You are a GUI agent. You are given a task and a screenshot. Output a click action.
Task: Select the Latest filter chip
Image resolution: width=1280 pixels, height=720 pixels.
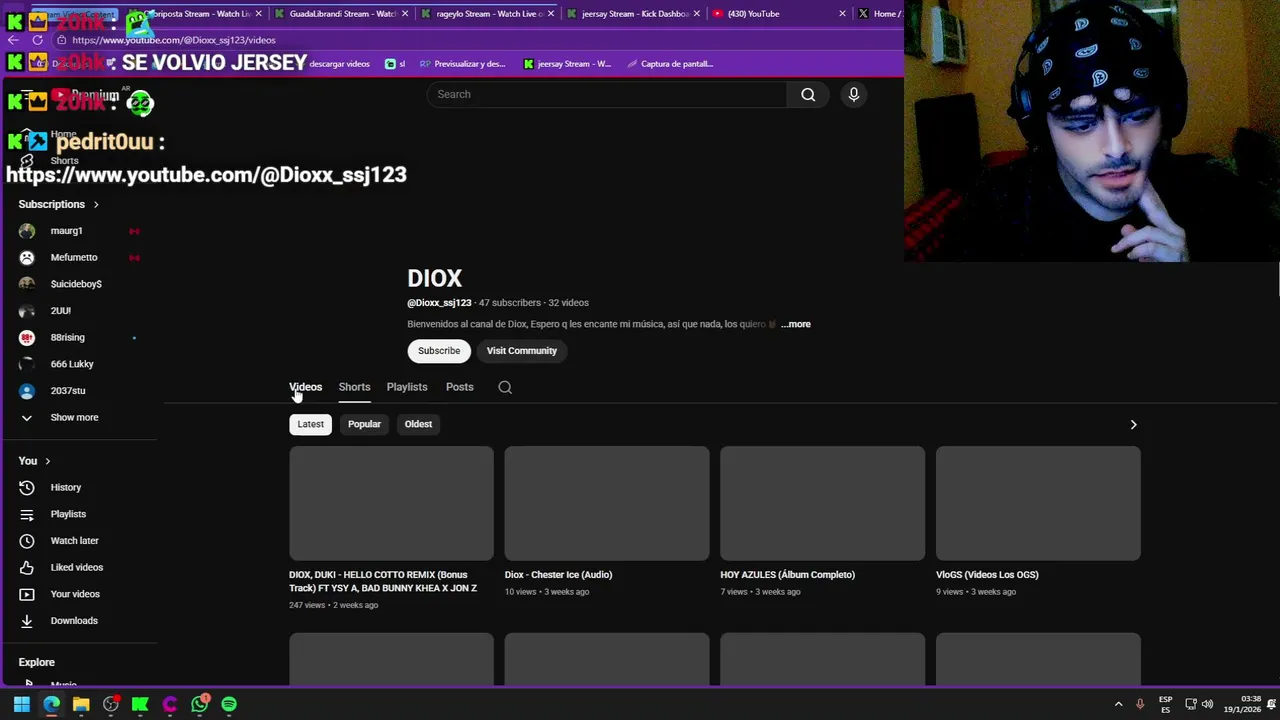(x=310, y=424)
